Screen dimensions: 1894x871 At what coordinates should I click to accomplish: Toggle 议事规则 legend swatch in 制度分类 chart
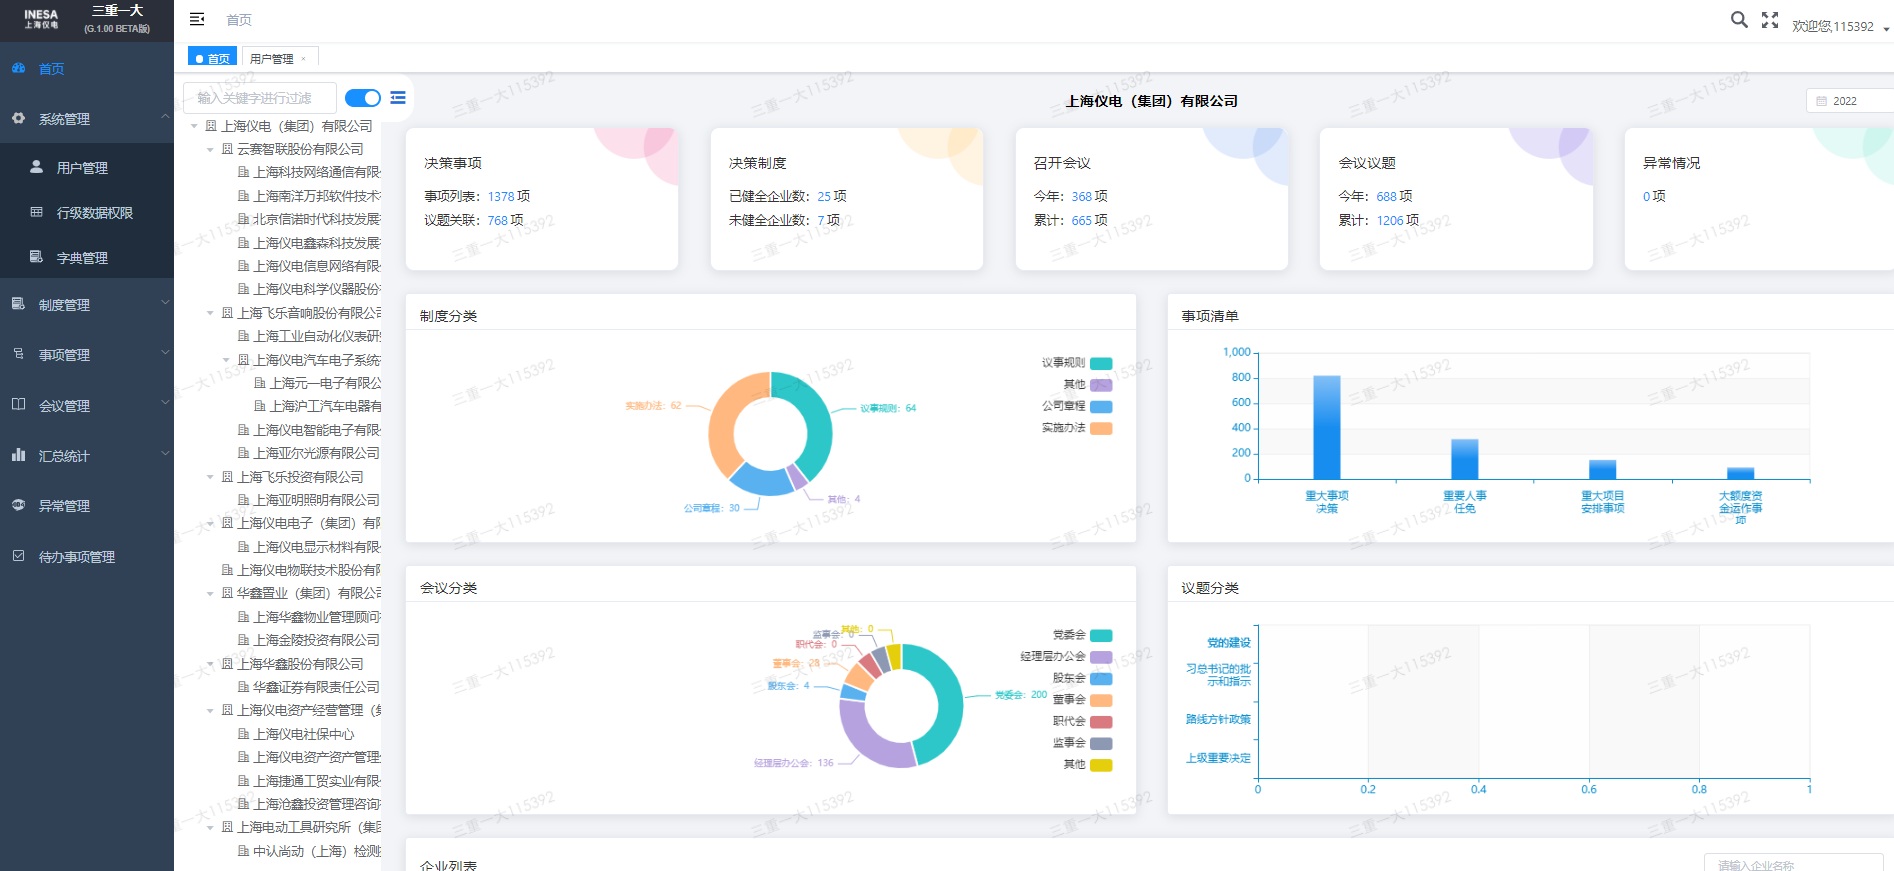click(1101, 363)
